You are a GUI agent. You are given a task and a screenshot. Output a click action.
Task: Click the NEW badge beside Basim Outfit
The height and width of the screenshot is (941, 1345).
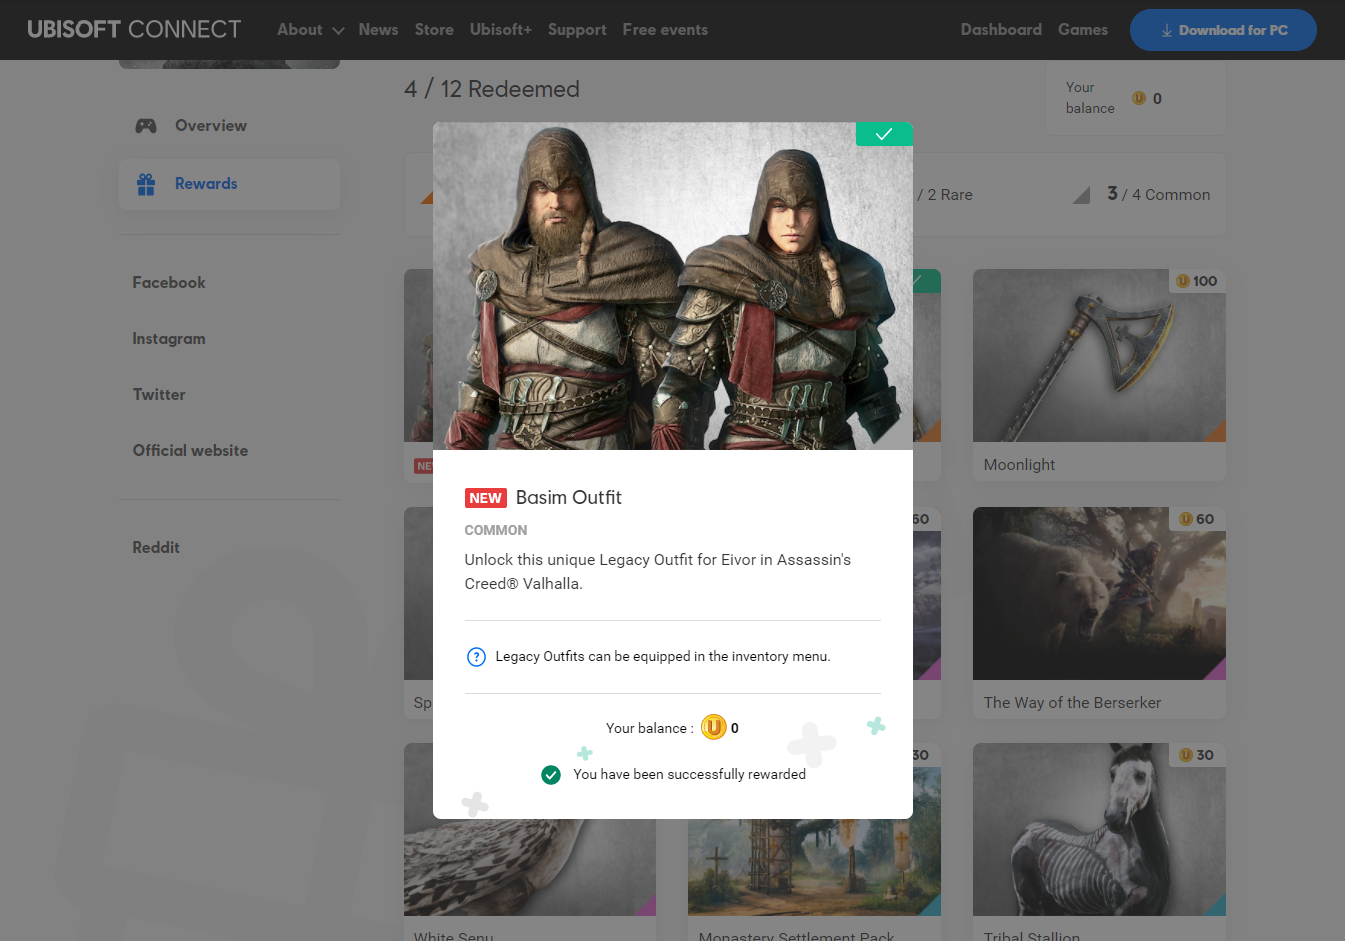pyautogui.click(x=485, y=498)
